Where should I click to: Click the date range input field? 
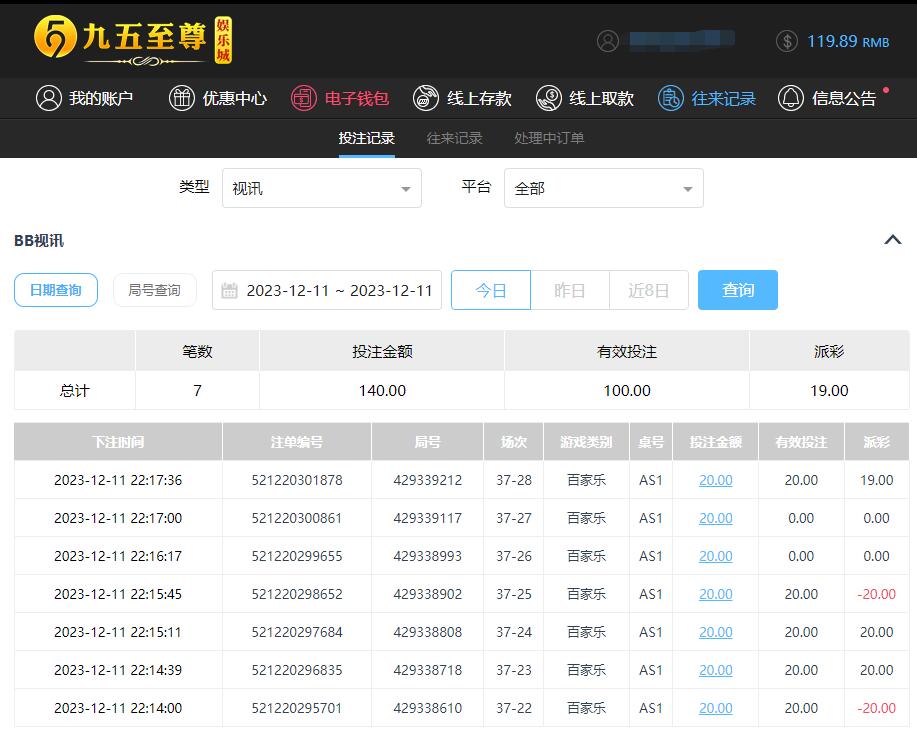[x=327, y=290]
